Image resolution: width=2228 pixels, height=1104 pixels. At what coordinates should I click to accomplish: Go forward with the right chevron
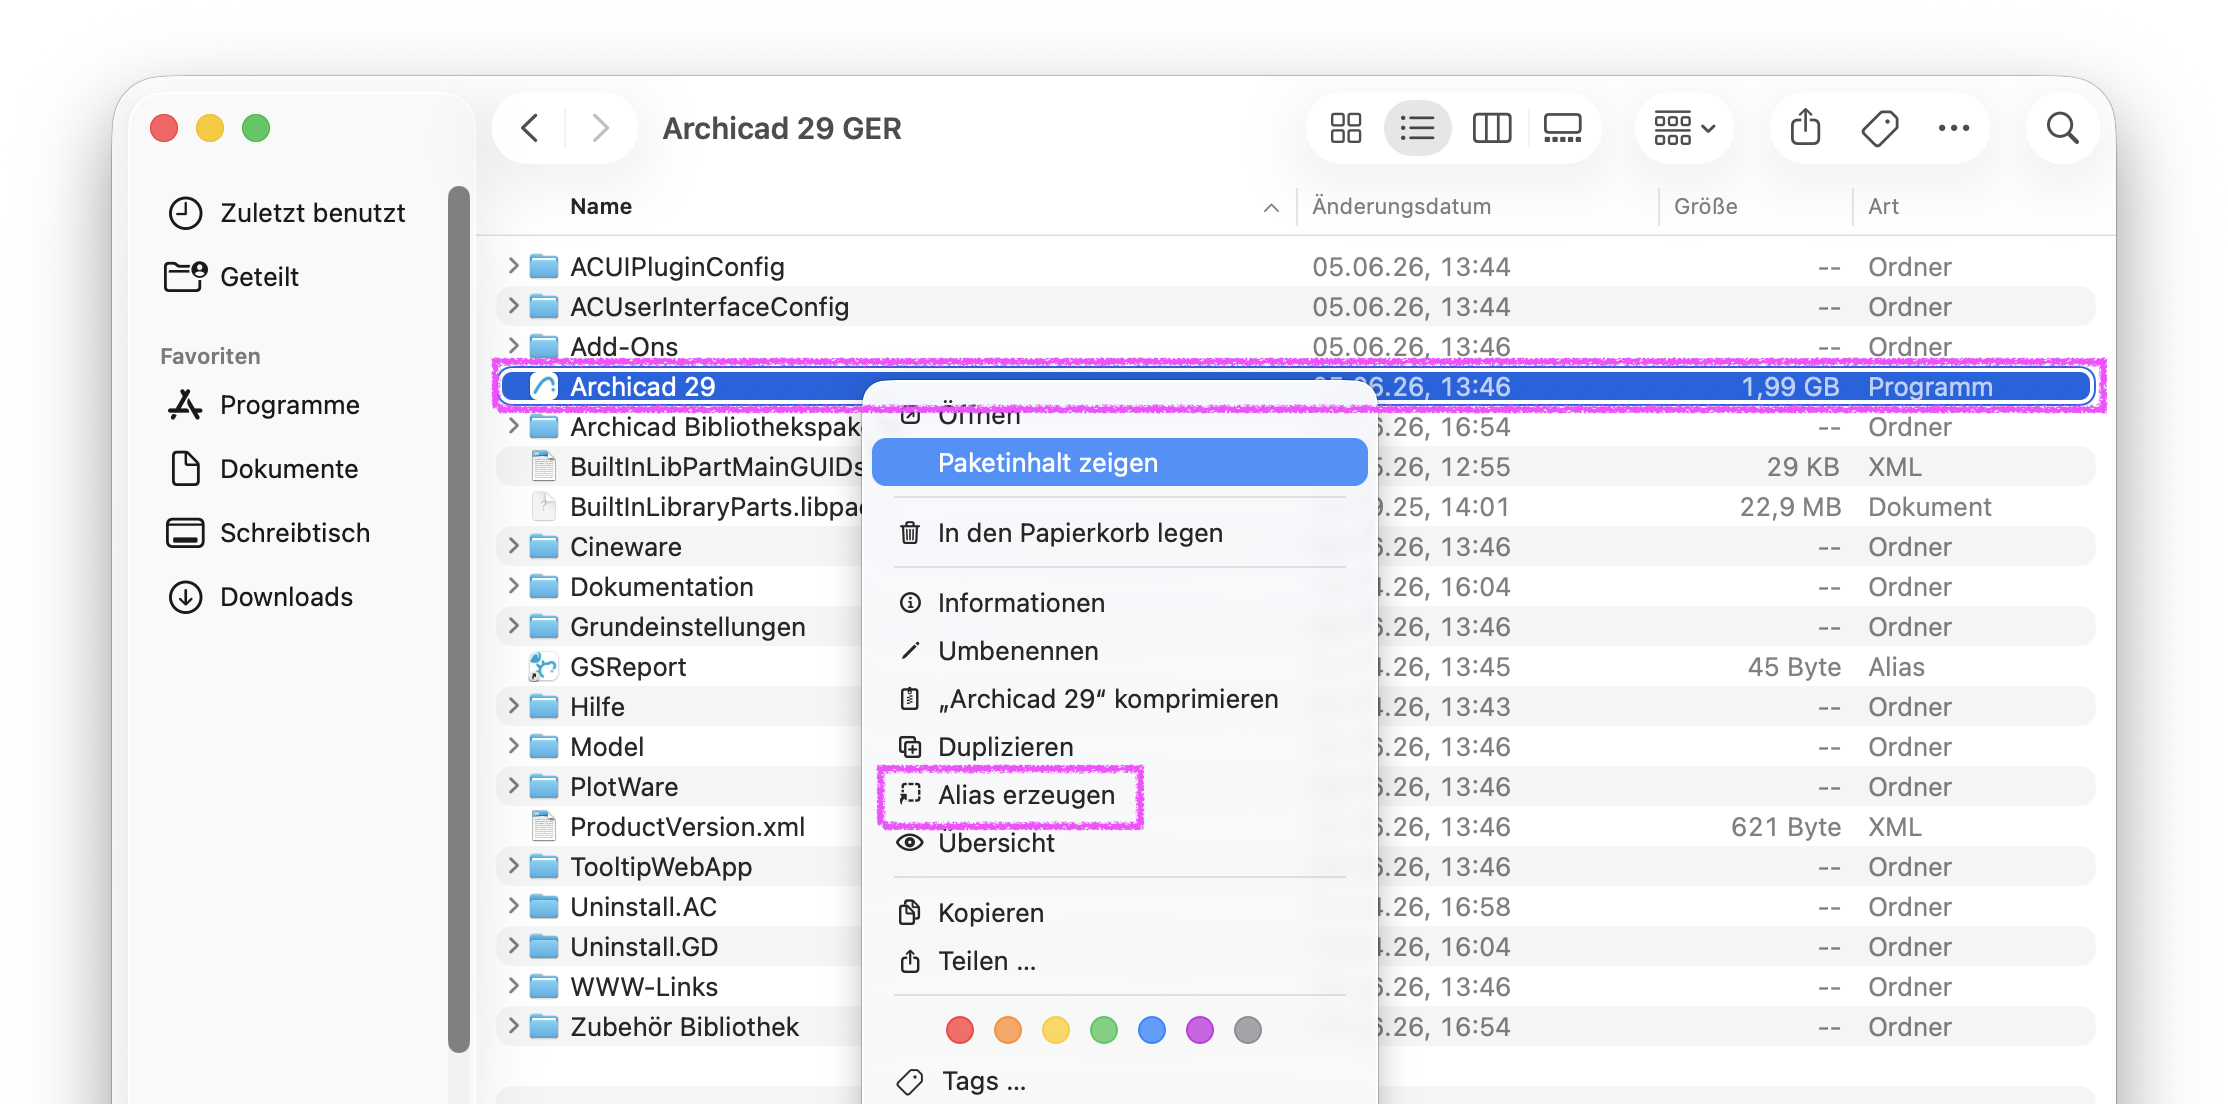pyautogui.click(x=600, y=128)
